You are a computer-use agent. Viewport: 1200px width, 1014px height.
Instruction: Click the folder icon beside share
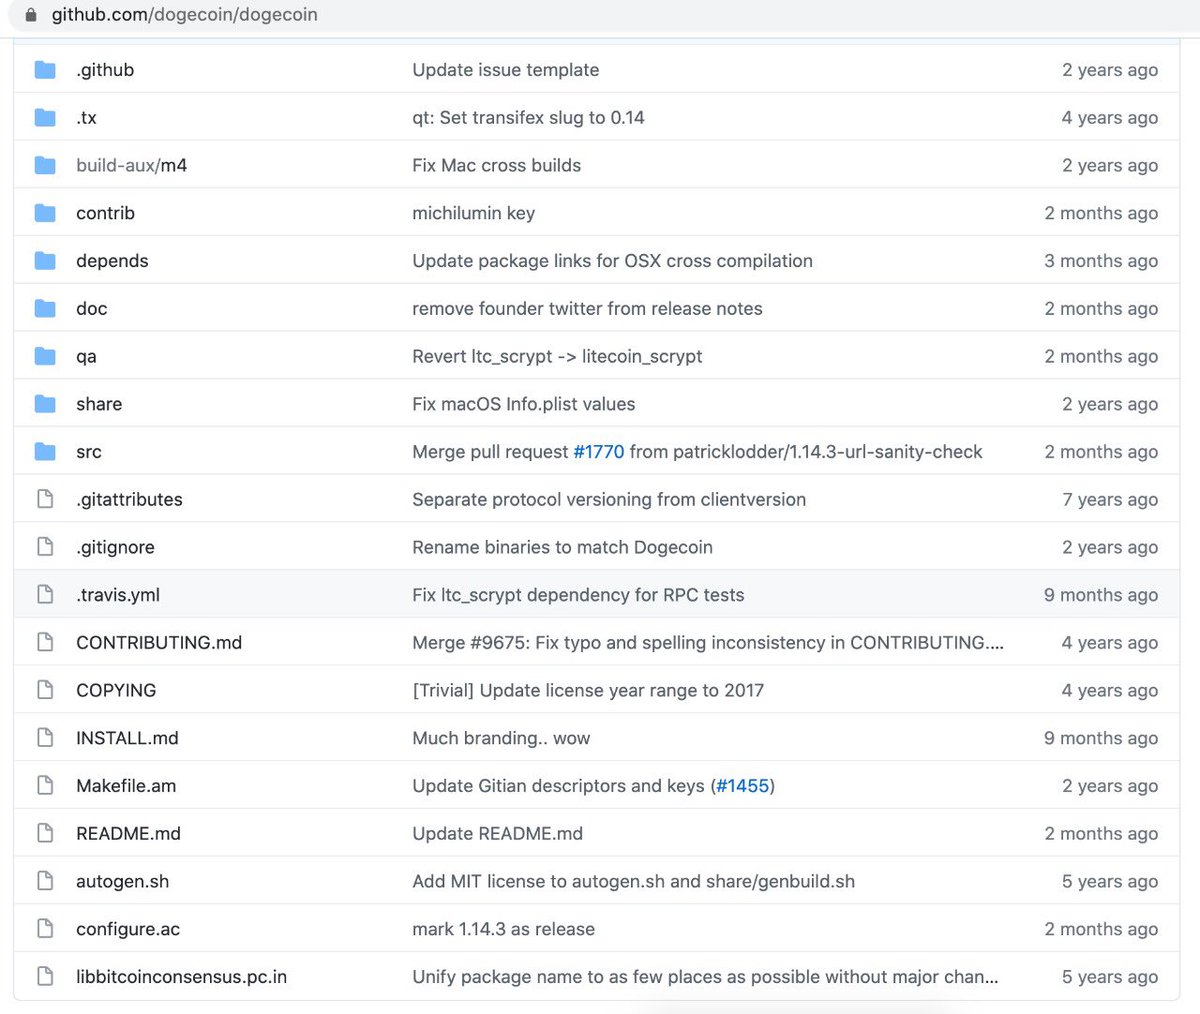[45, 404]
